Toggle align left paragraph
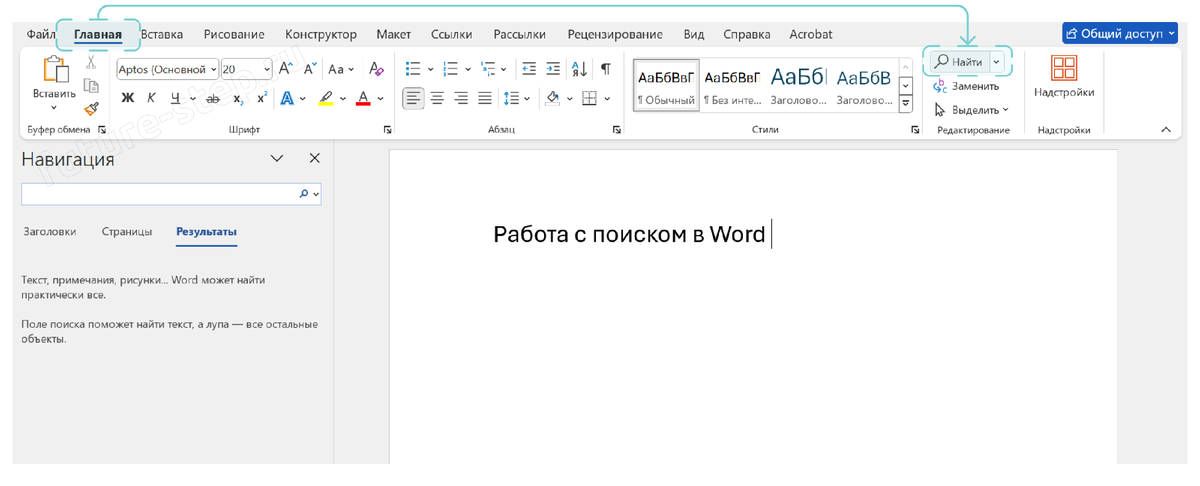 (x=413, y=98)
